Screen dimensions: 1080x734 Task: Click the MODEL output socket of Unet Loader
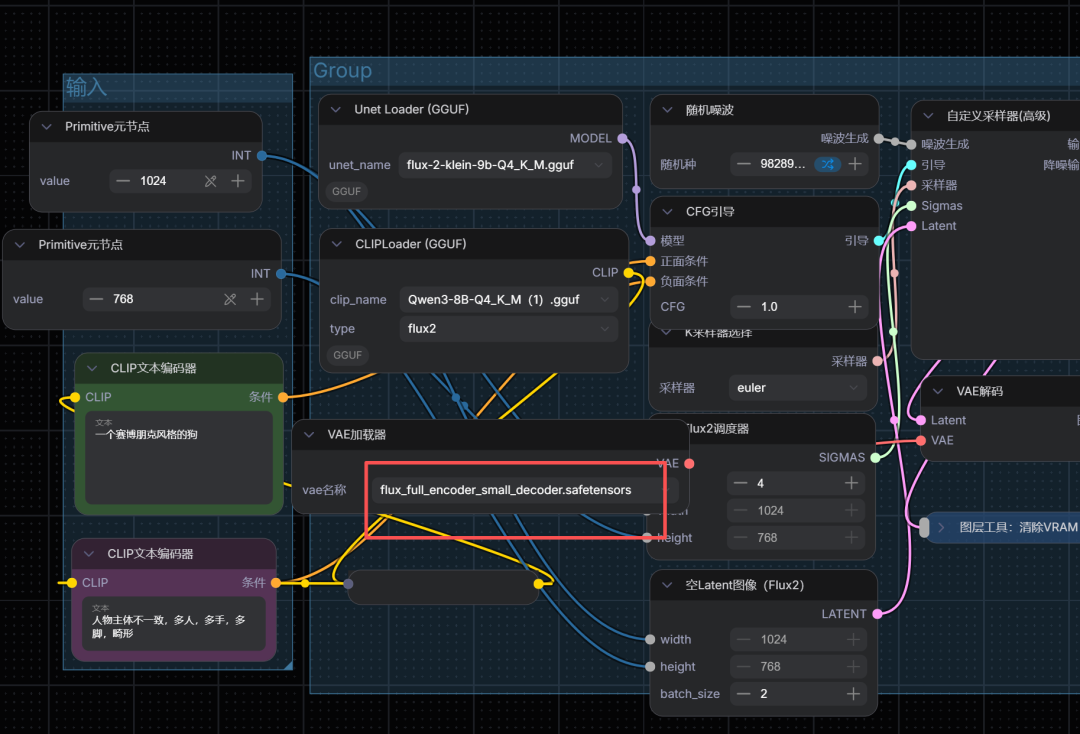[623, 138]
